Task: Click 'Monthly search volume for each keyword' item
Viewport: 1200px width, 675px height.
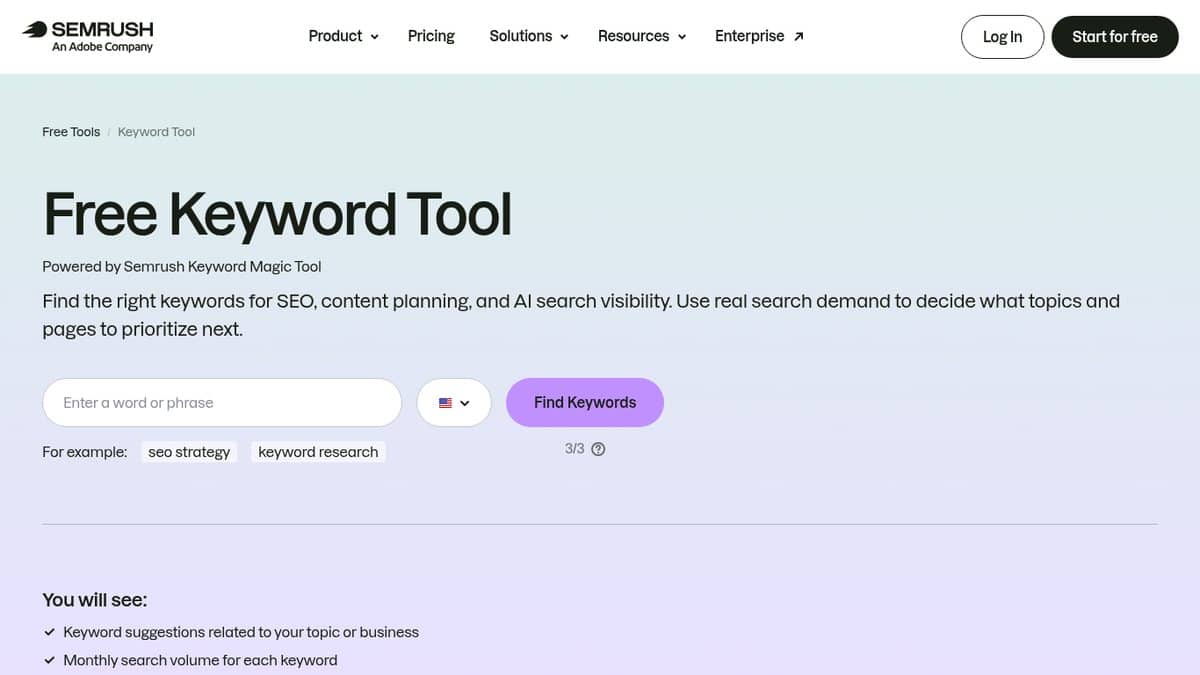Action: click(200, 660)
